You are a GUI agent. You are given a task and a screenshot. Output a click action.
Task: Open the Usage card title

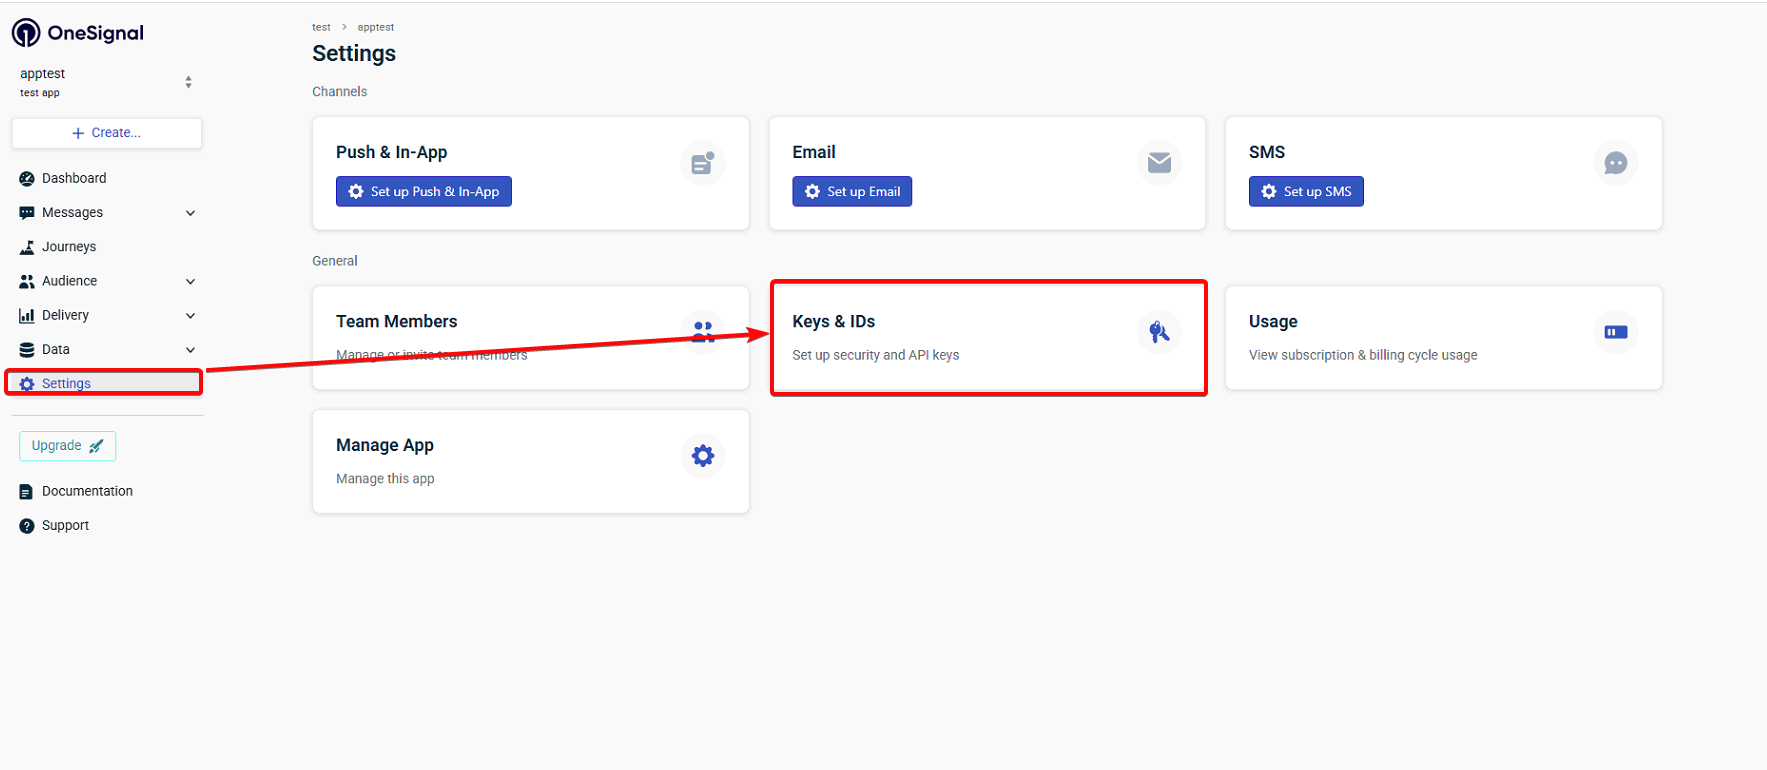[x=1273, y=322]
